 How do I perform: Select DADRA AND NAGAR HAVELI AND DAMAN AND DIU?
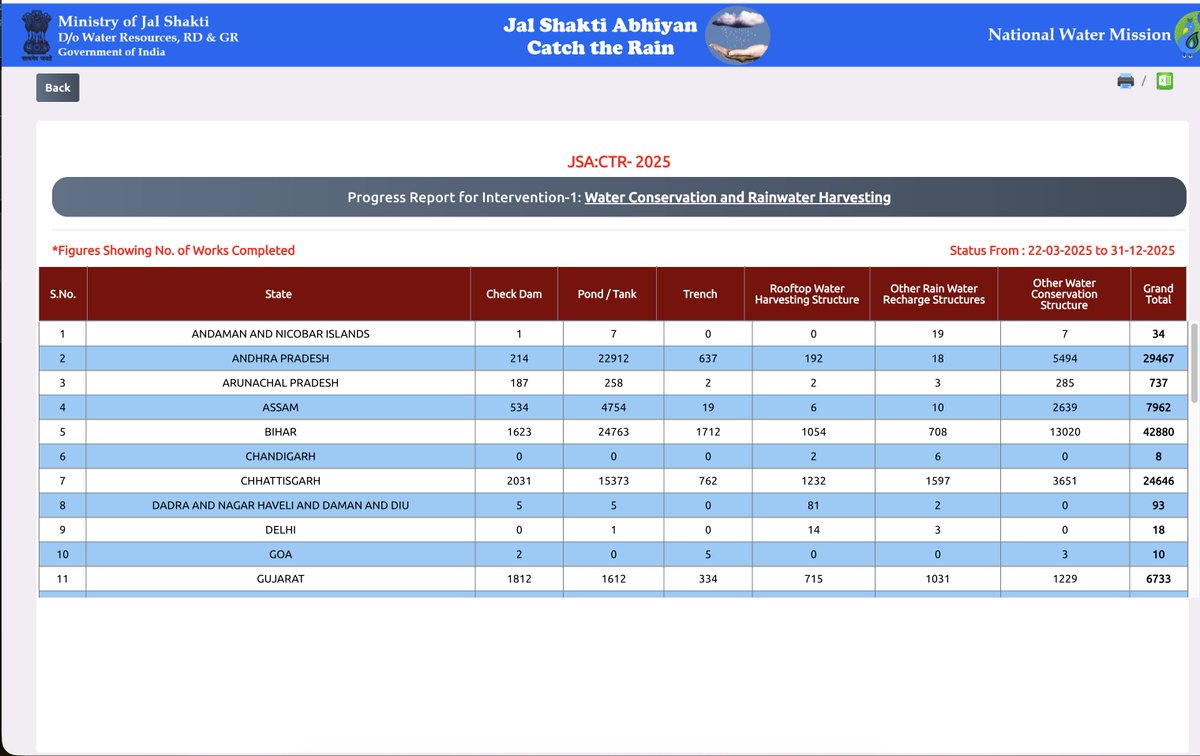pos(280,505)
